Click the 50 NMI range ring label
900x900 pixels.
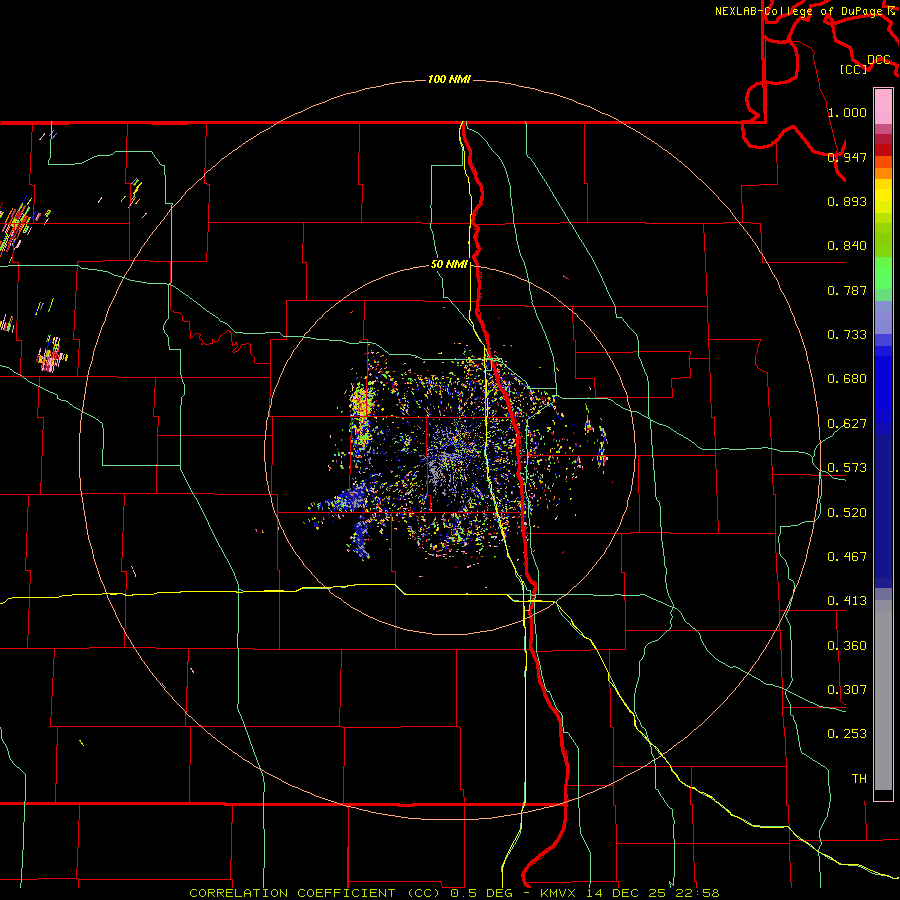click(449, 264)
